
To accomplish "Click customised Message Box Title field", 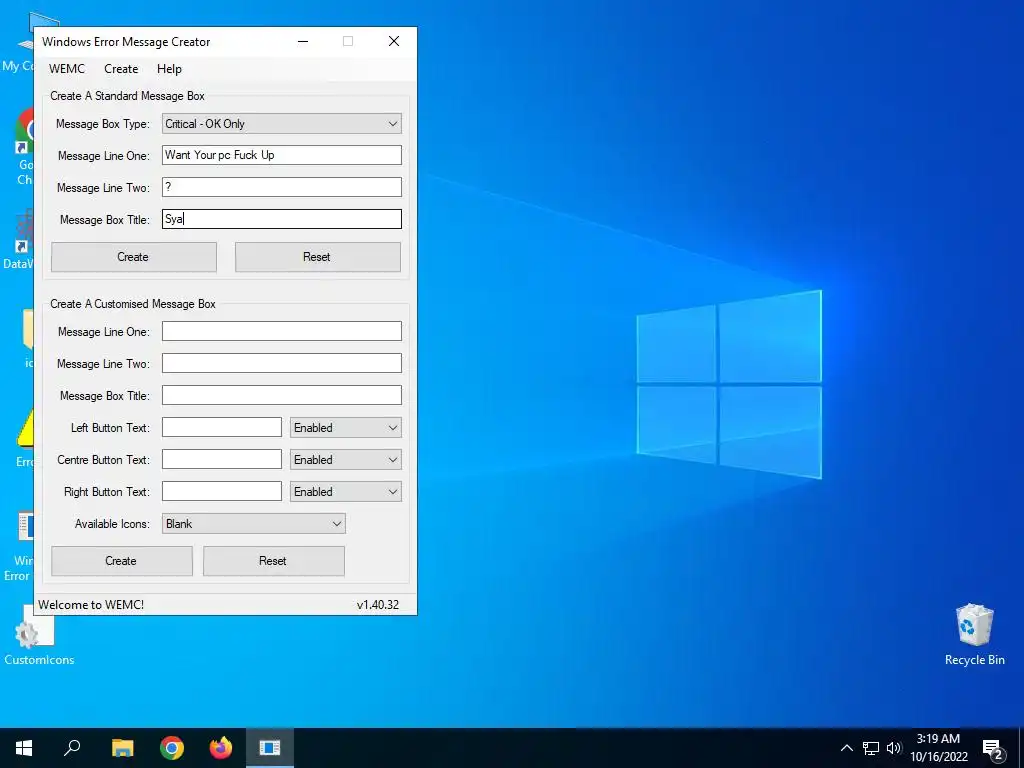I will point(281,395).
